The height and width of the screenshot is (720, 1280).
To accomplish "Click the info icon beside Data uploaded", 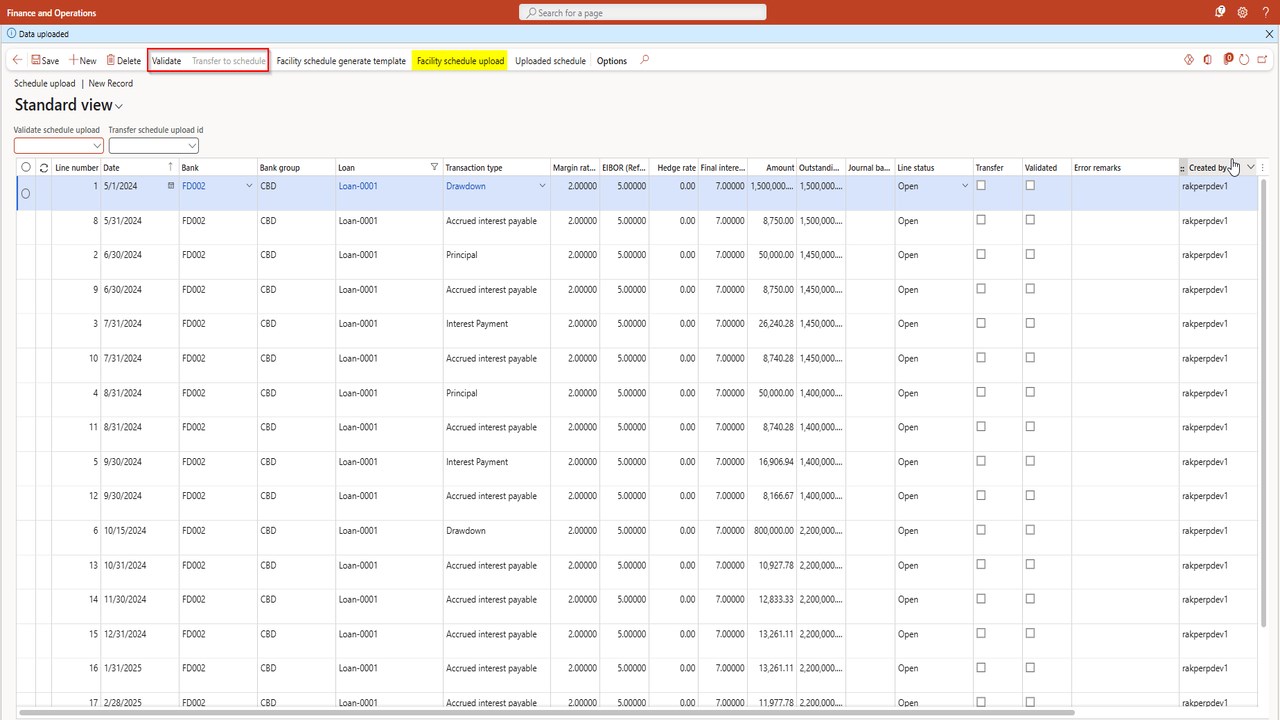I will [x=11, y=34].
